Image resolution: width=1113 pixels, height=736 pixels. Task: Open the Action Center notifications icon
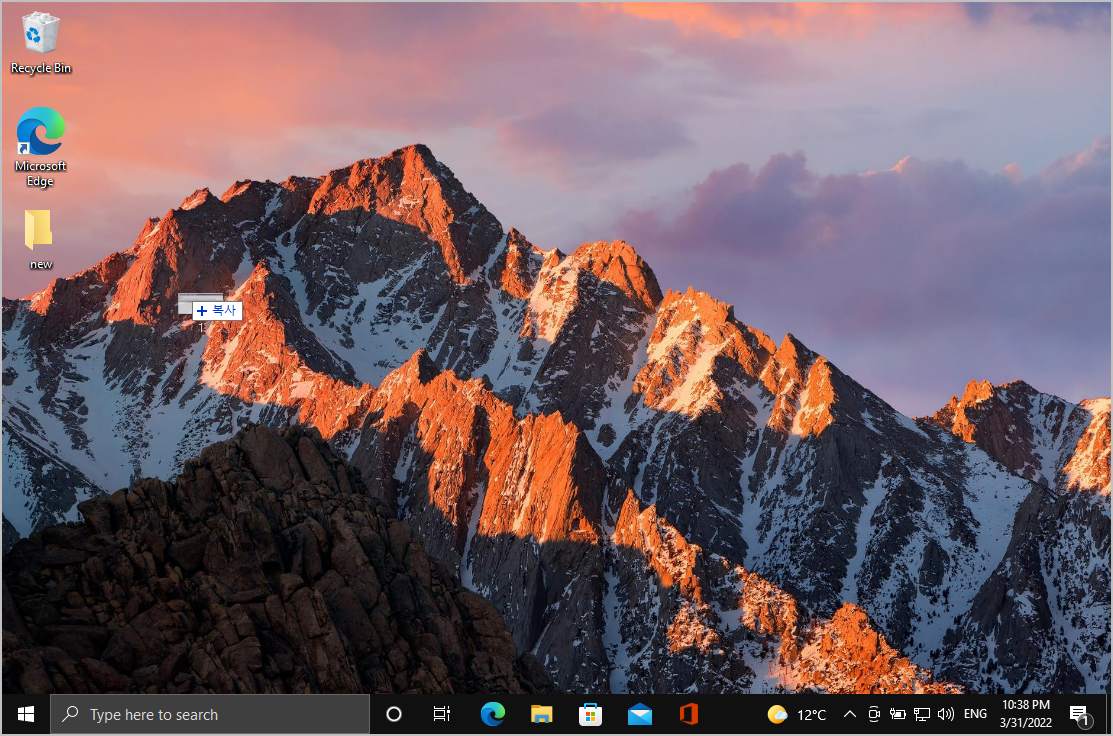[x=1080, y=715]
